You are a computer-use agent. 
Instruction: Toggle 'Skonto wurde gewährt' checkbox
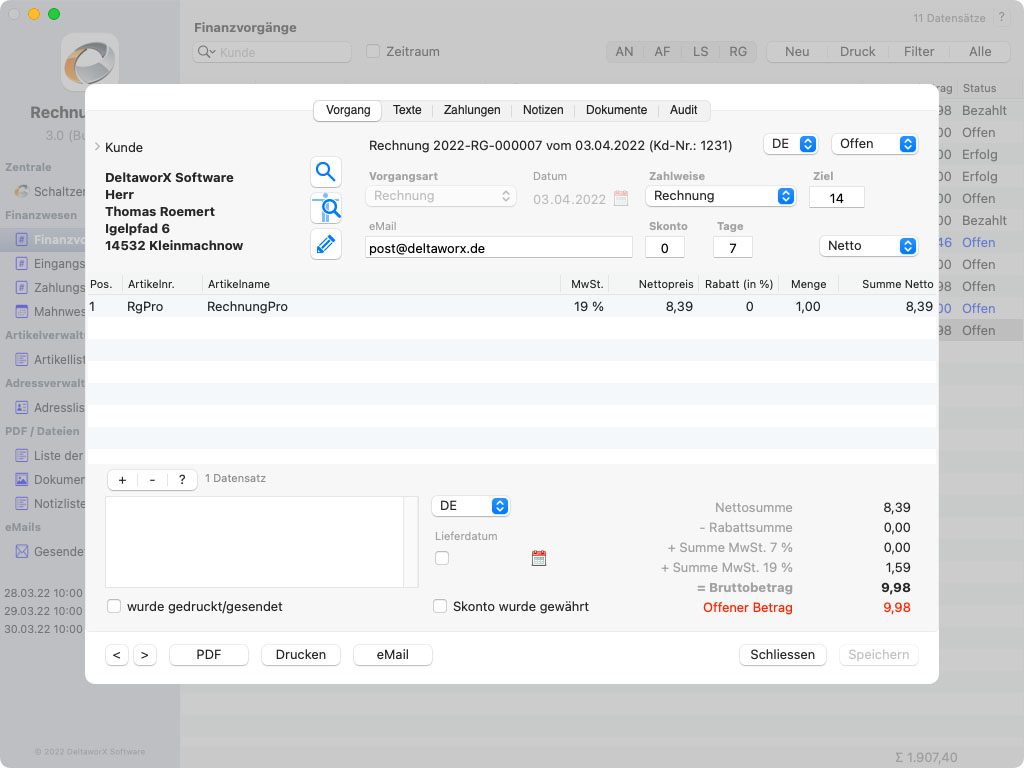440,606
